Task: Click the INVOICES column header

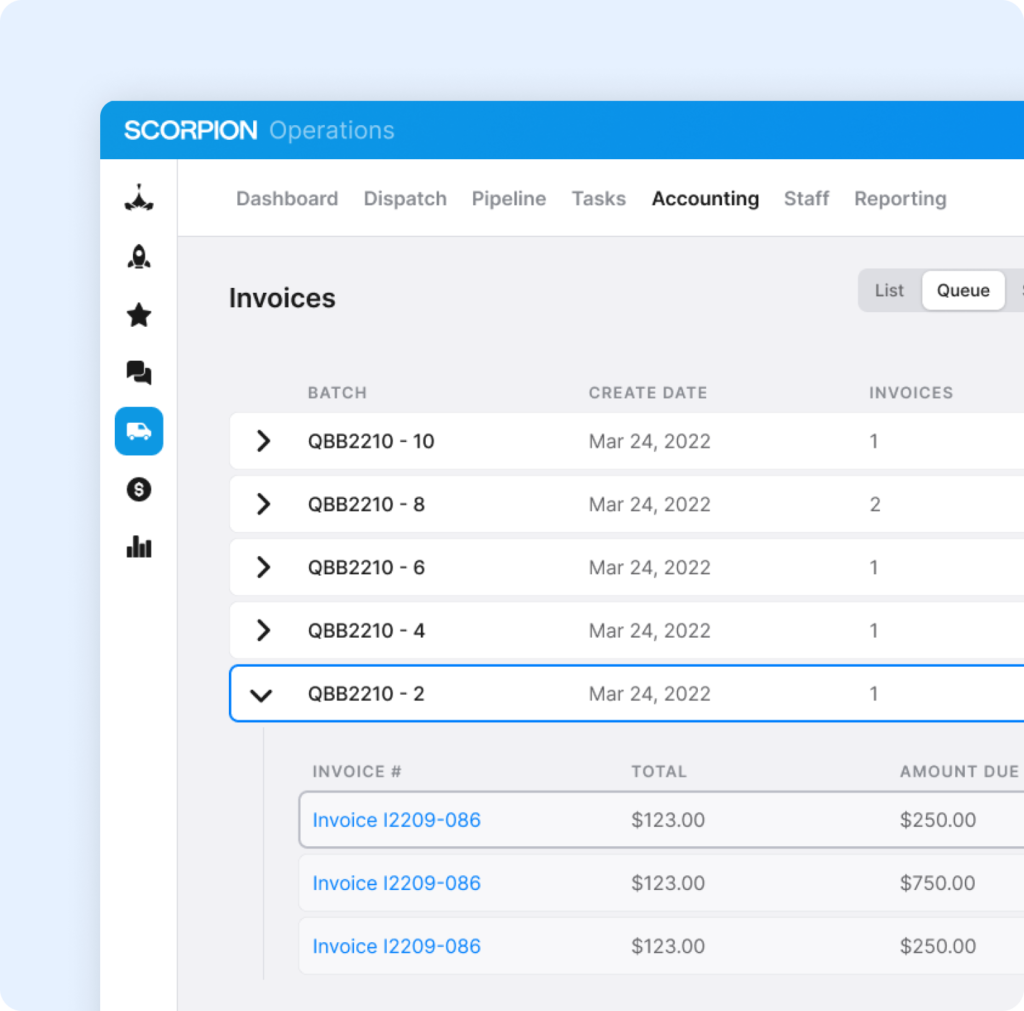Action: click(911, 393)
